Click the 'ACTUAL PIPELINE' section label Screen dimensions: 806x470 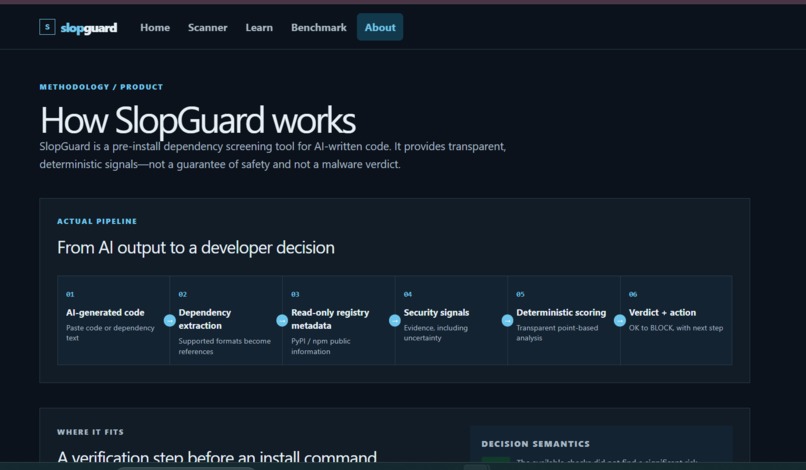pyautogui.click(x=97, y=221)
